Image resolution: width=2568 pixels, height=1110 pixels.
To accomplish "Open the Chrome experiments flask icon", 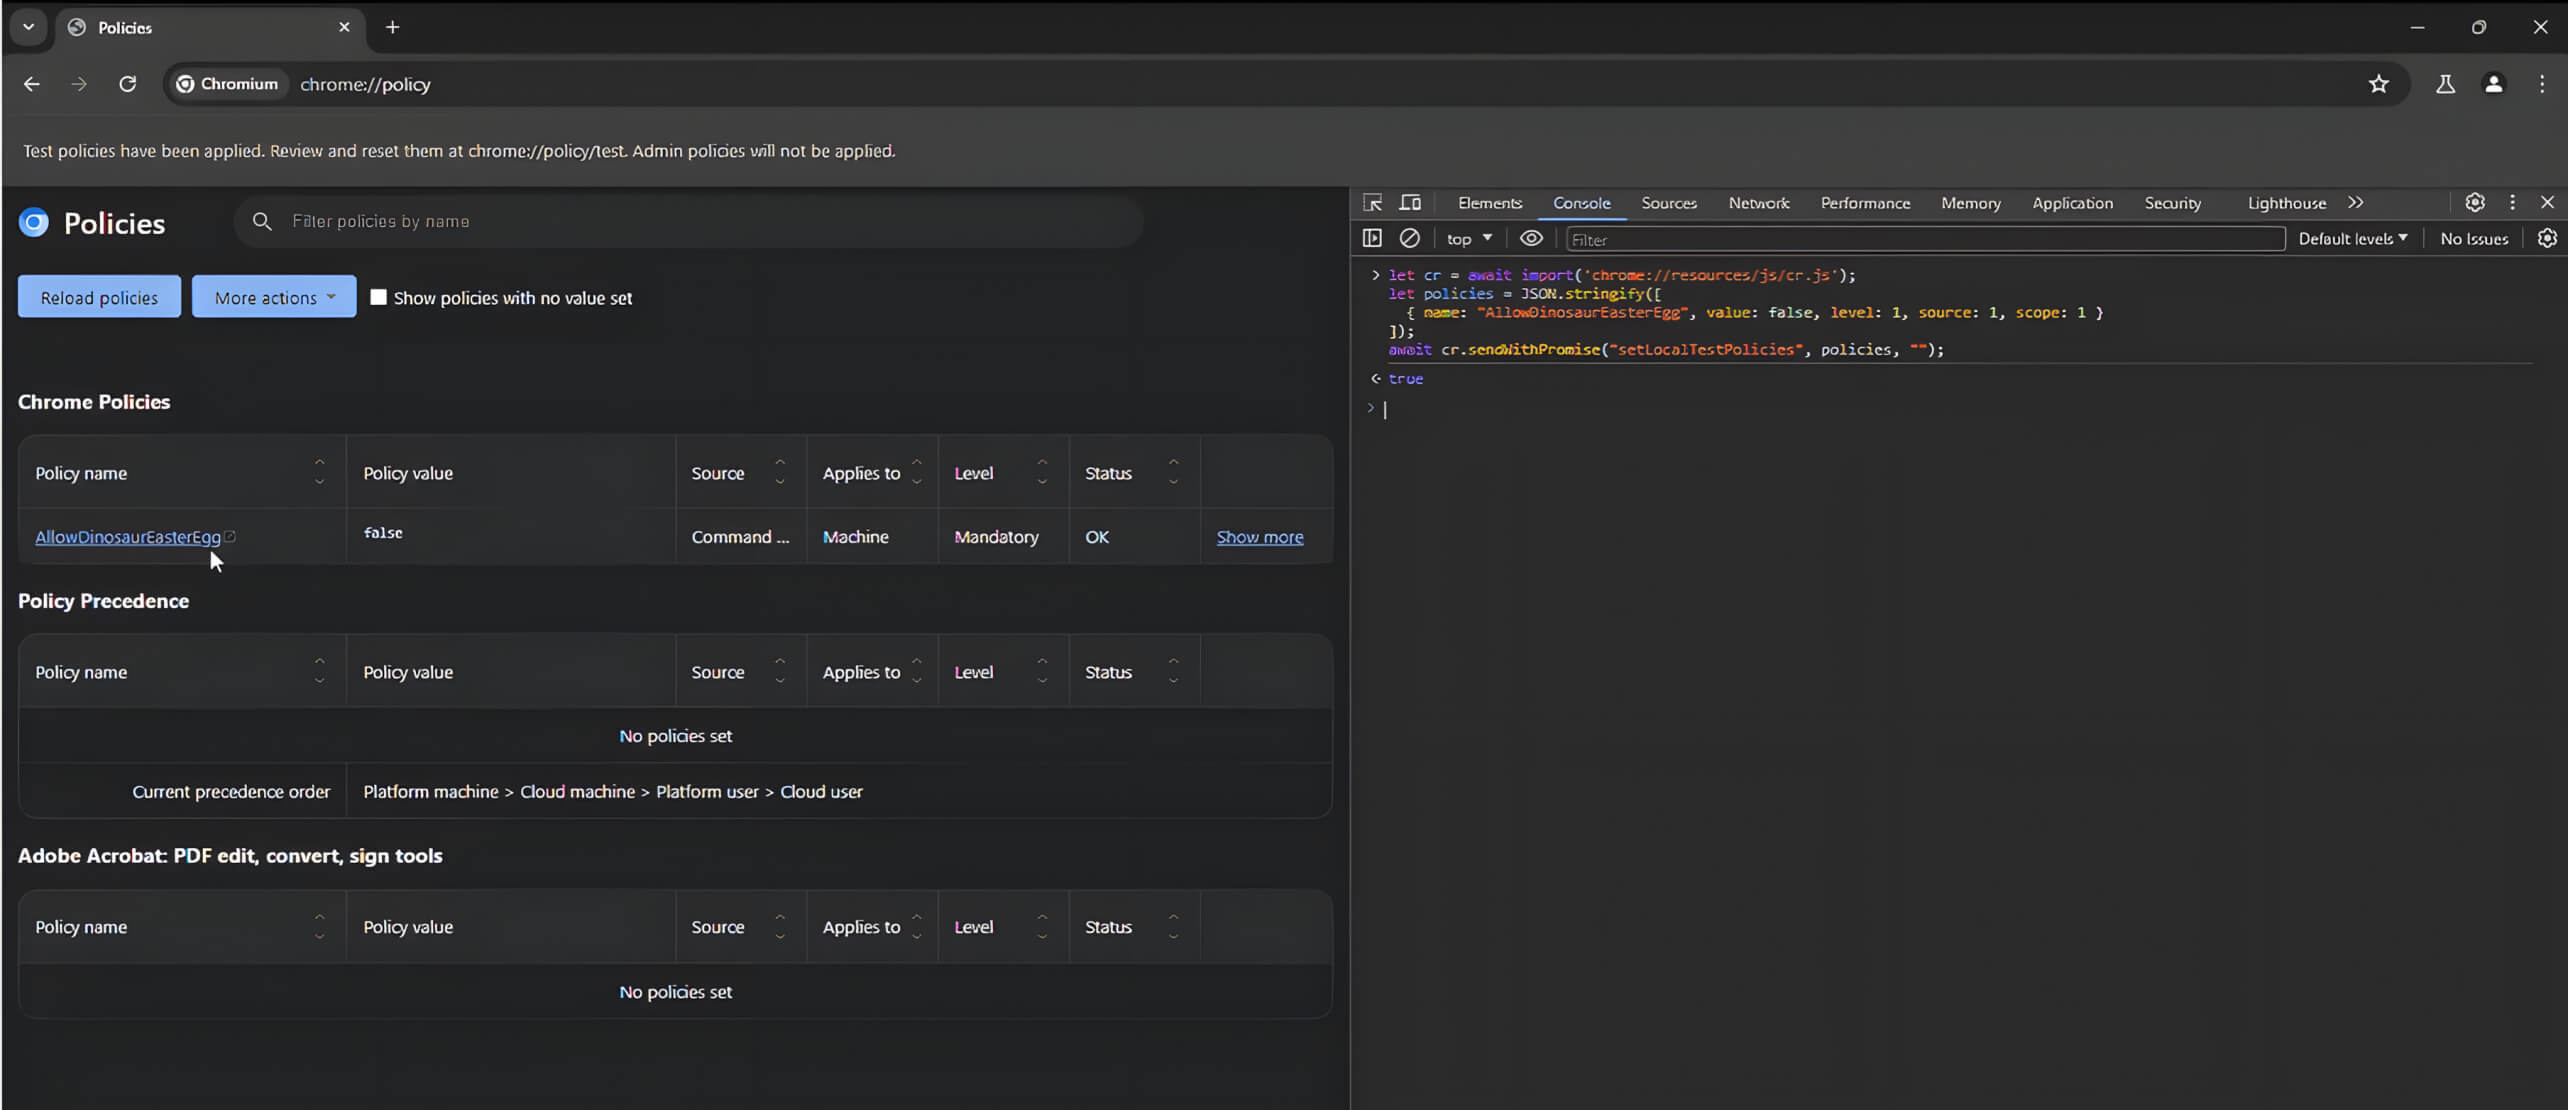I will [2444, 84].
